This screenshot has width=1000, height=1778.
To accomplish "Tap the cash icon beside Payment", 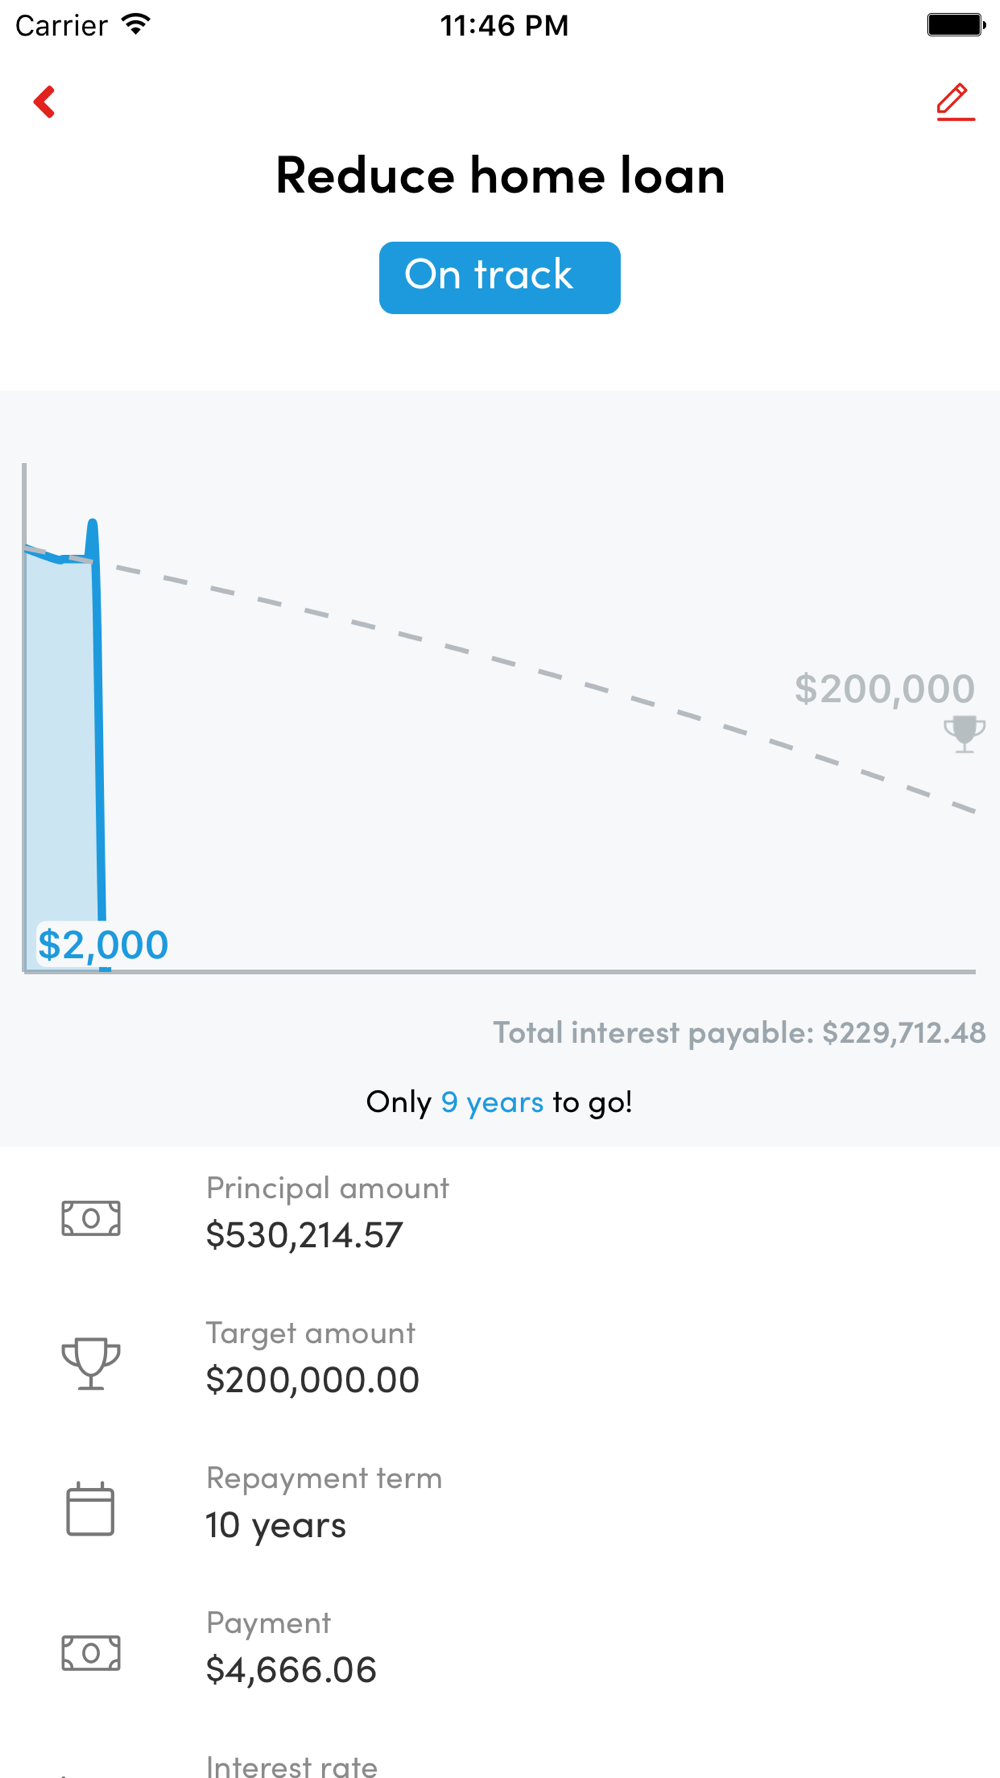I will [91, 1653].
